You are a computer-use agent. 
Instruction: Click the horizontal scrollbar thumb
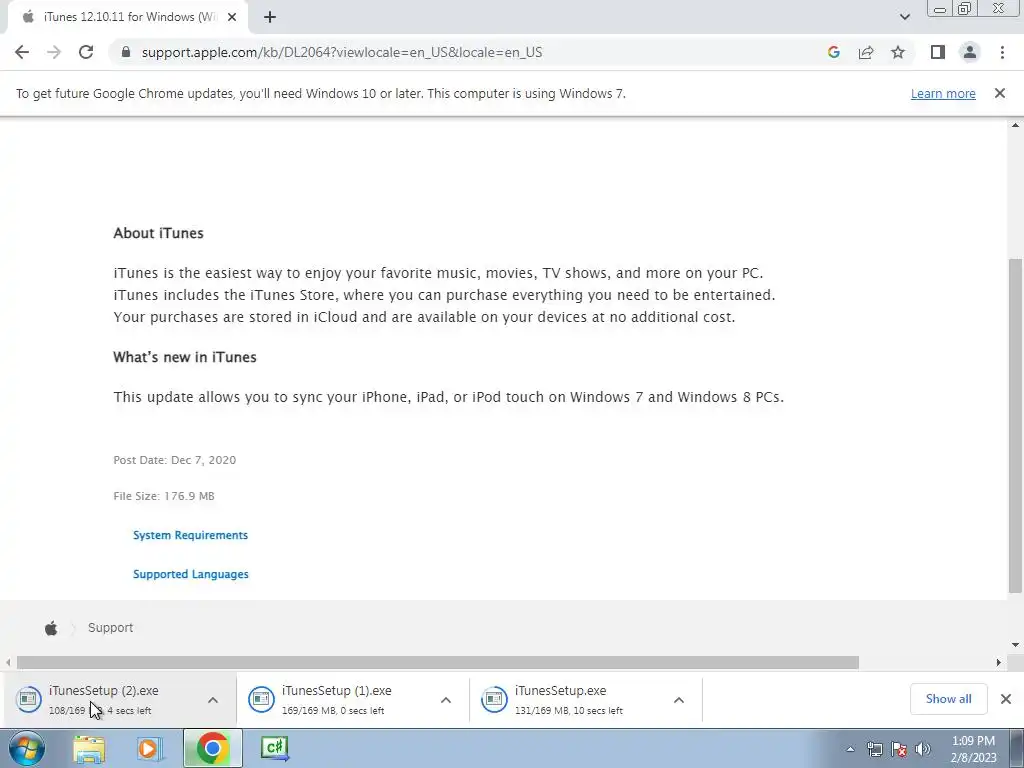tap(438, 662)
